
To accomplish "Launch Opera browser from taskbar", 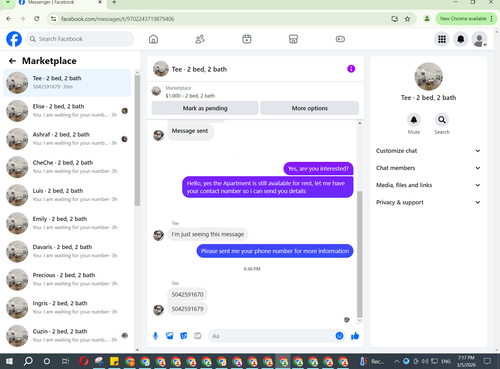I will [84, 361].
